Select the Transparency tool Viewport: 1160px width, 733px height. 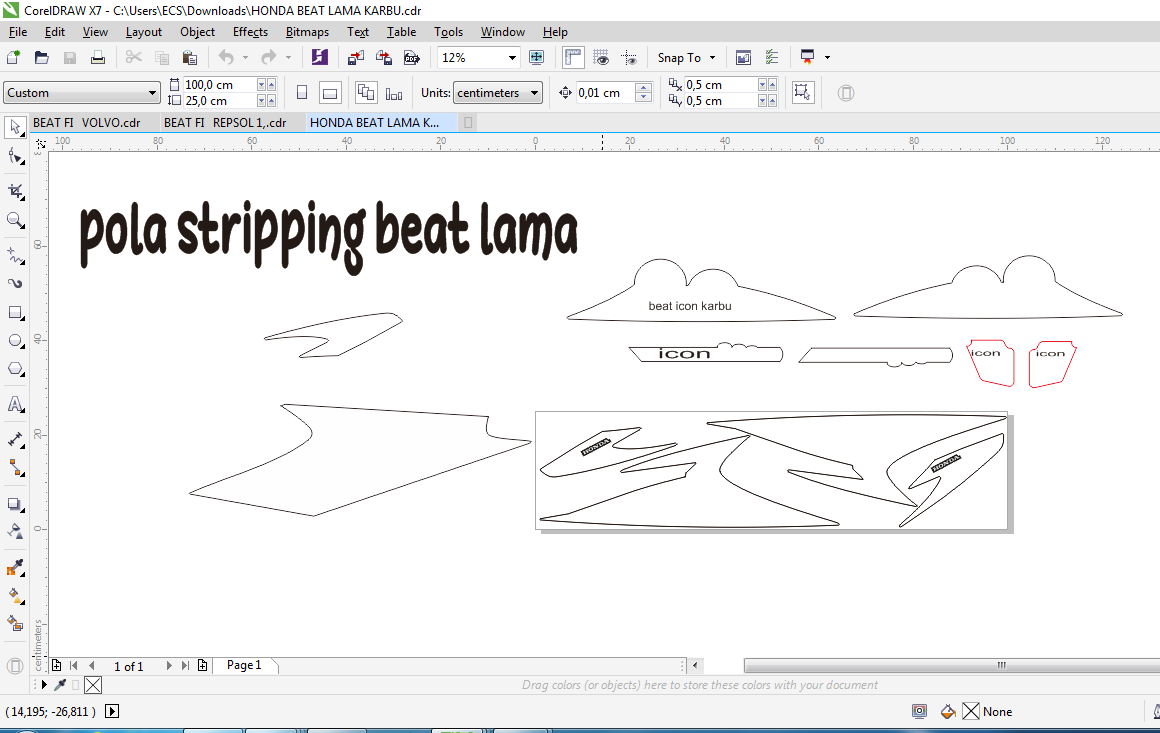[15, 532]
